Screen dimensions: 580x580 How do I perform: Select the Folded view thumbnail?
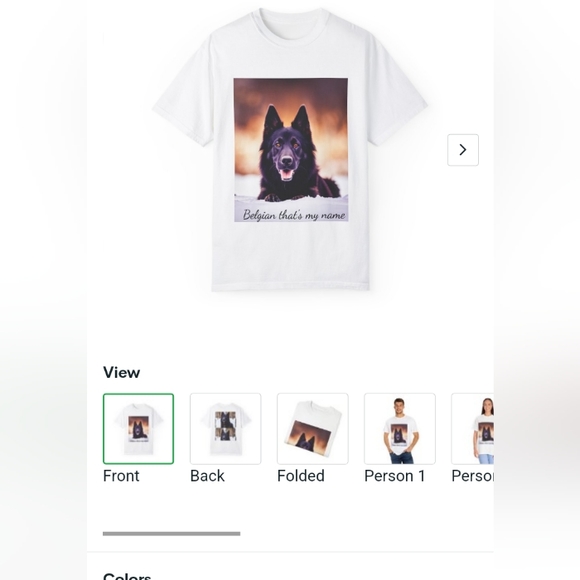[x=313, y=428]
